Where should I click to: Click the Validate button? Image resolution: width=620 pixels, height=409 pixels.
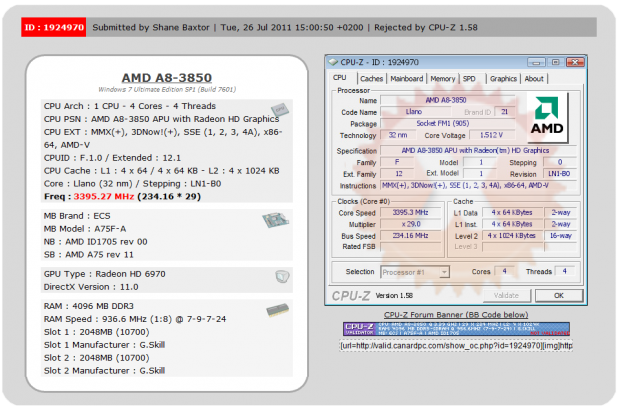[x=507, y=295]
